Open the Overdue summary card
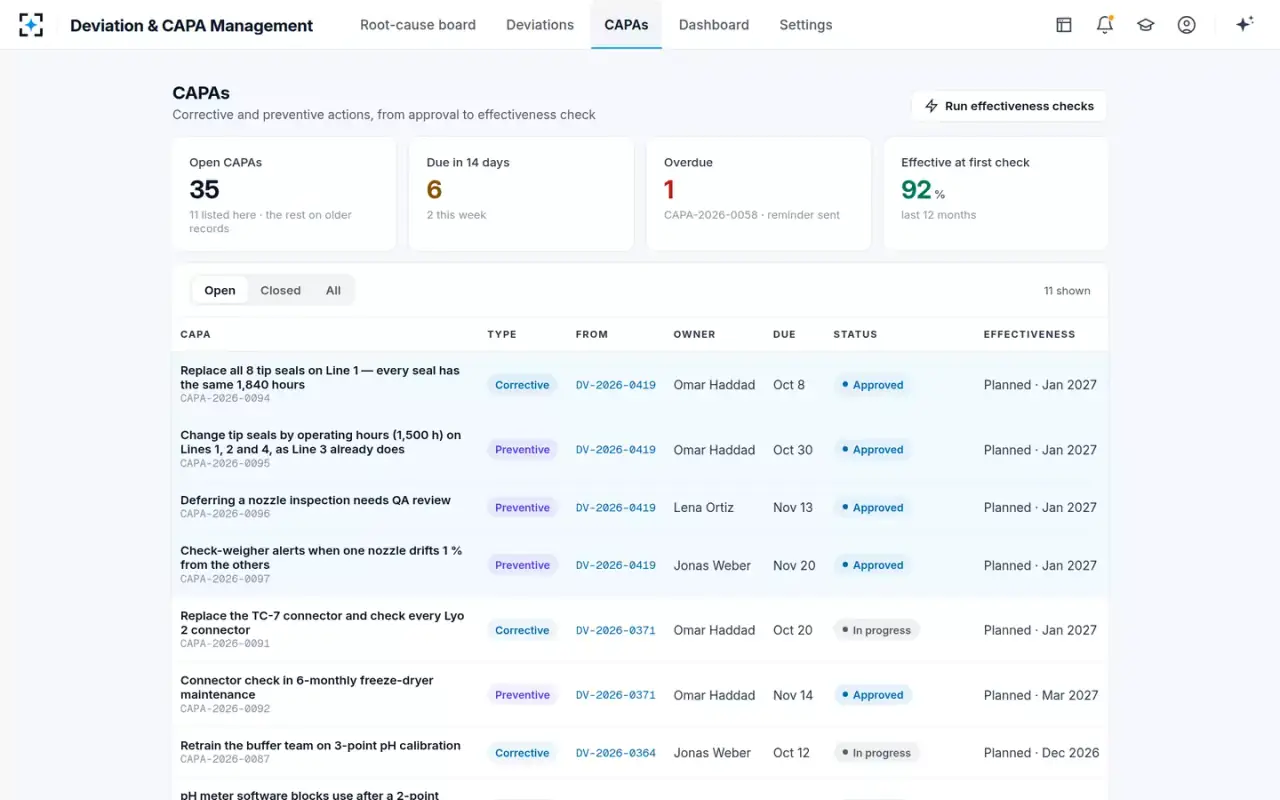Screen dimensions: 1280x800 pyautogui.click(x=759, y=194)
